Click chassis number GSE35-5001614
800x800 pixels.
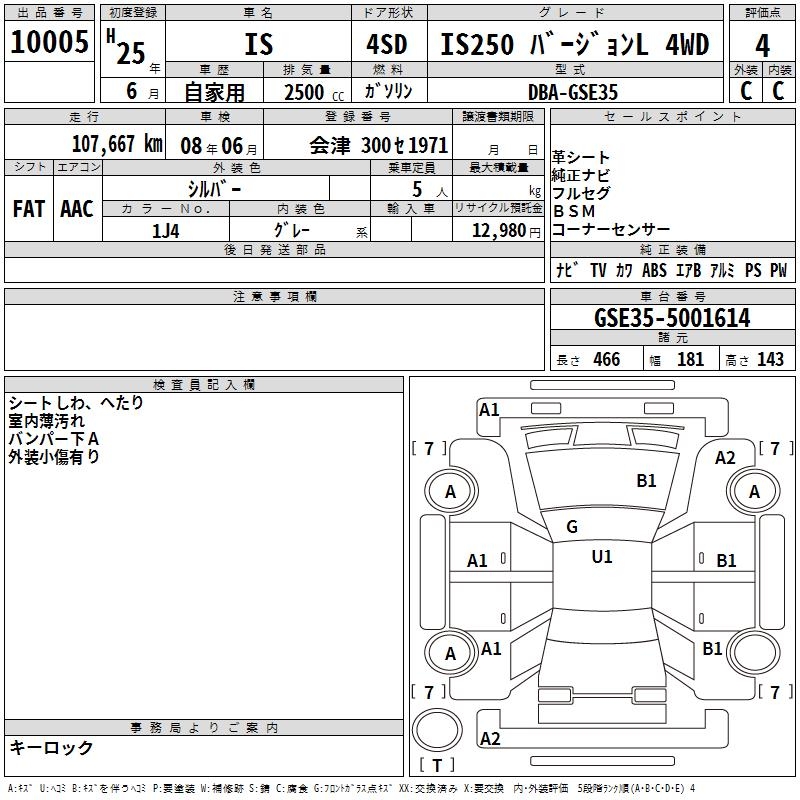pyautogui.click(x=672, y=318)
